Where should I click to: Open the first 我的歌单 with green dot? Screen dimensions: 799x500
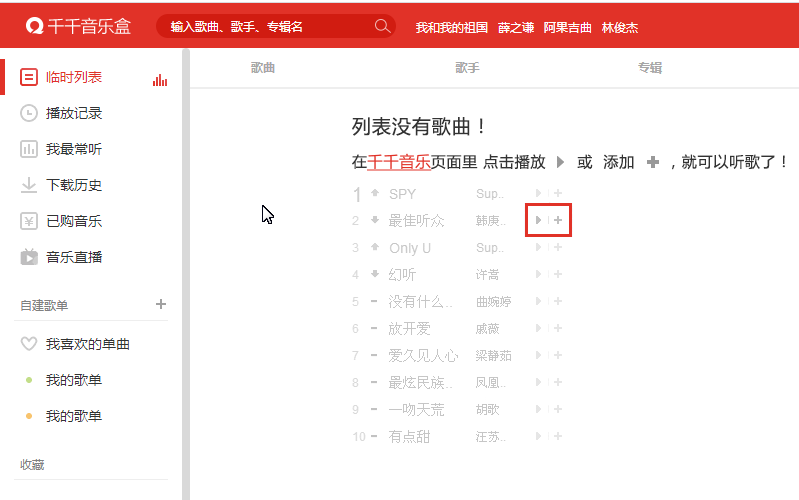point(73,381)
